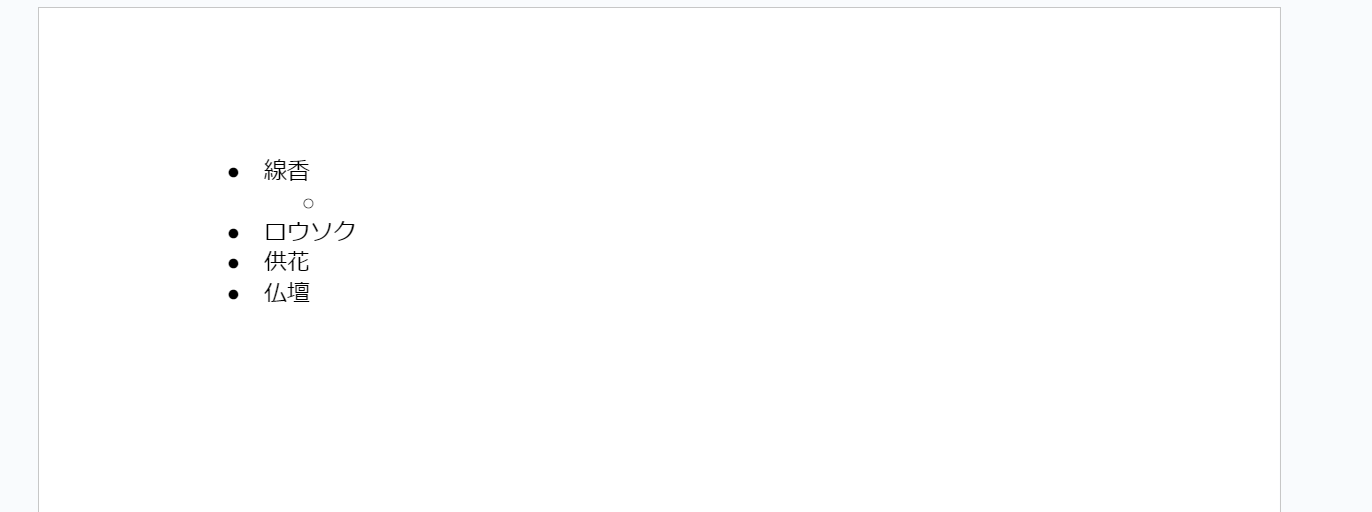Click the solid bullet beside ロウソク

click(x=234, y=233)
